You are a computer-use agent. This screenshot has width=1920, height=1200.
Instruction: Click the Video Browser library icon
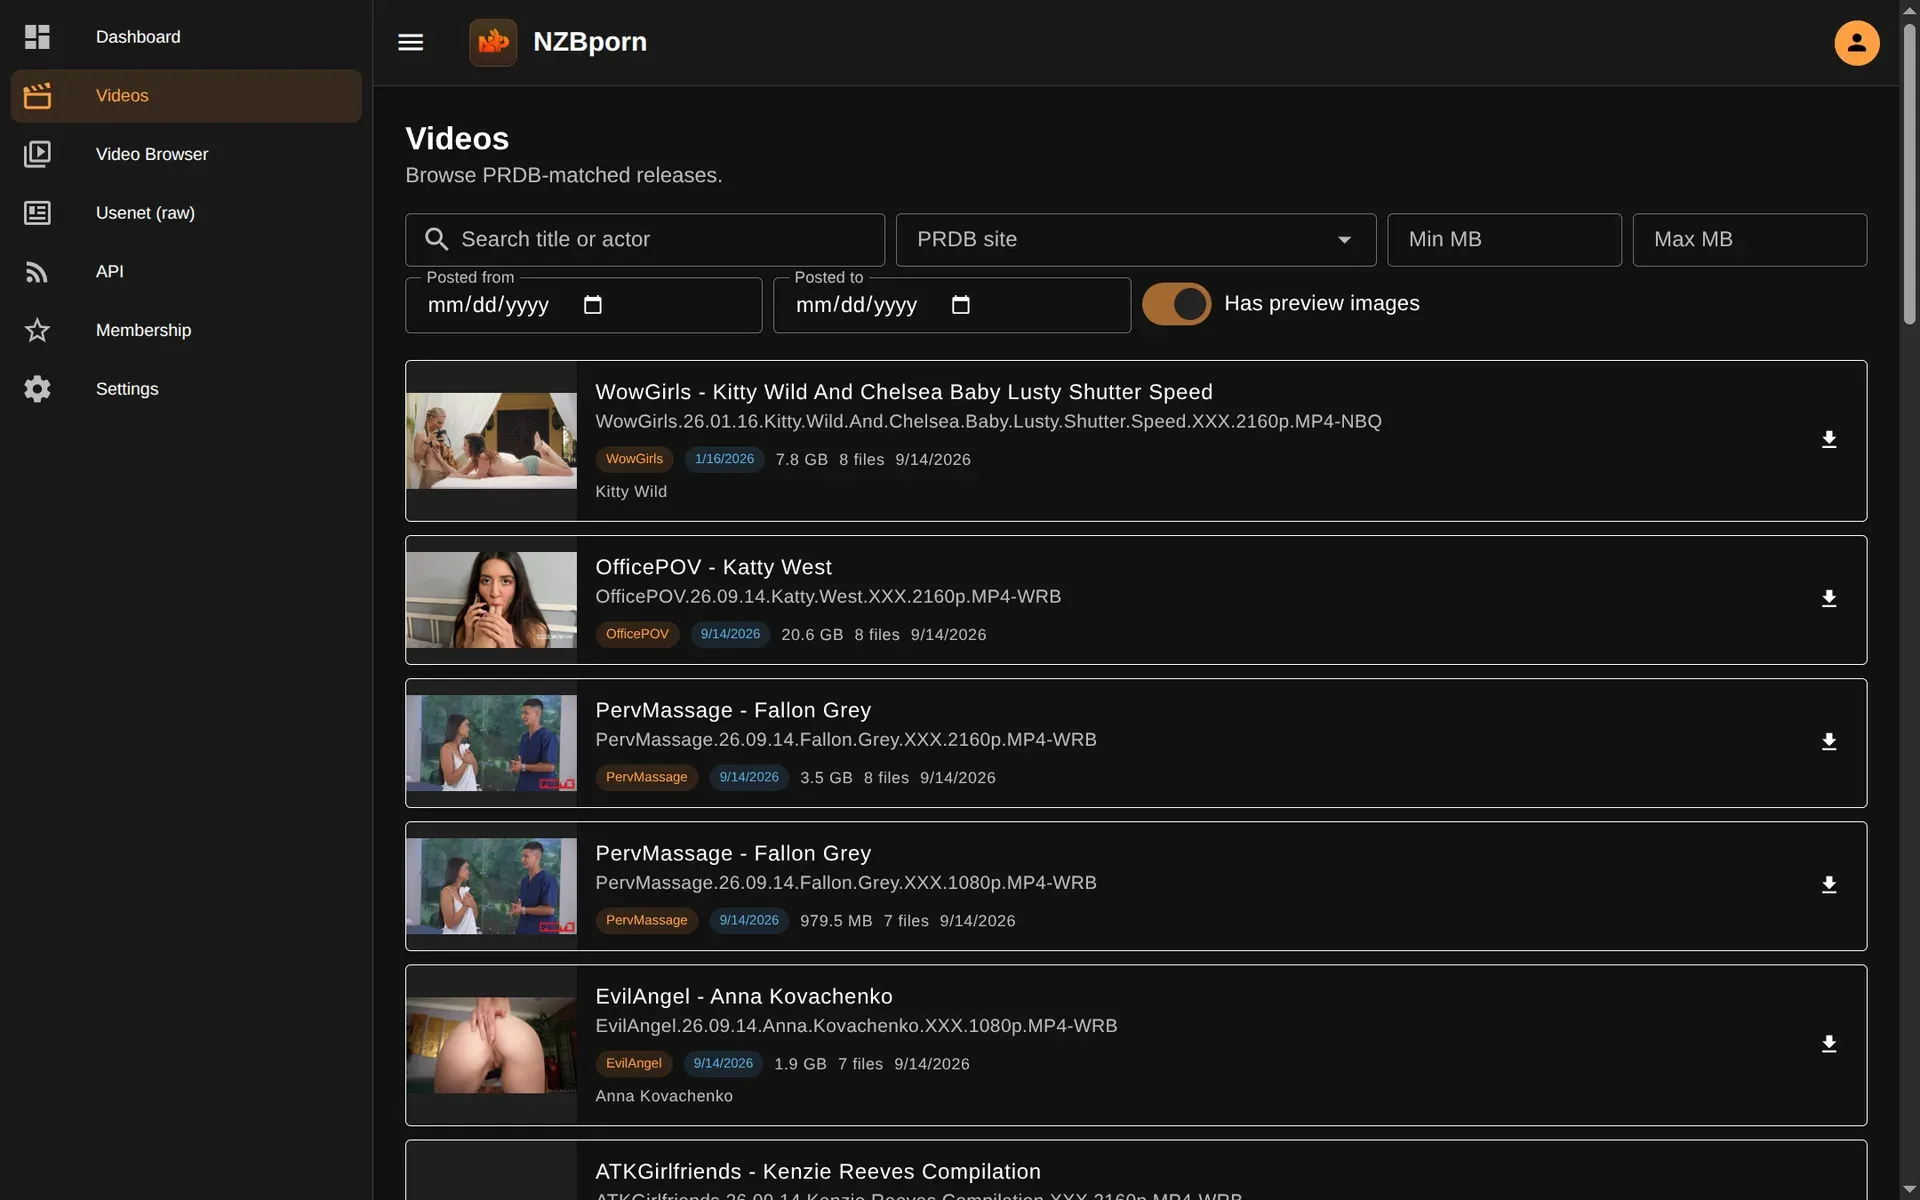point(37,154)
